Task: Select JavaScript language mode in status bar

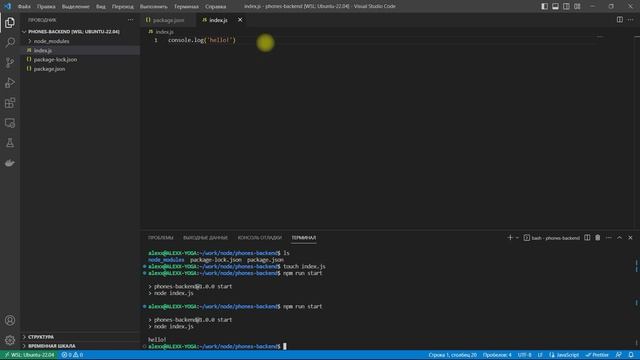Action: click(564, 355)
